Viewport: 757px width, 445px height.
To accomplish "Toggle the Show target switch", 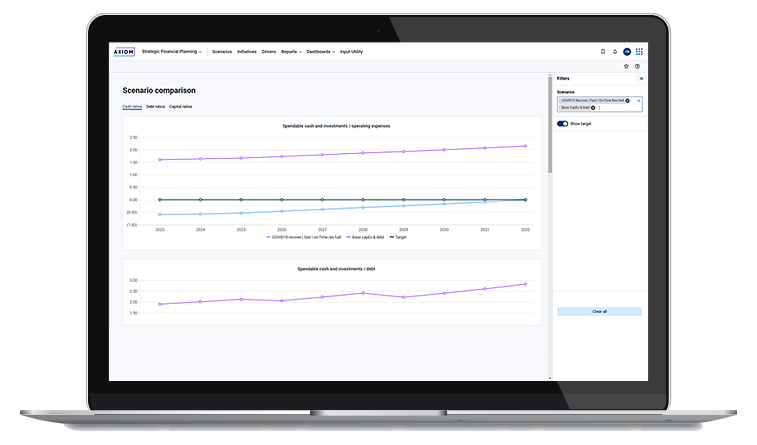I will 562,124.
